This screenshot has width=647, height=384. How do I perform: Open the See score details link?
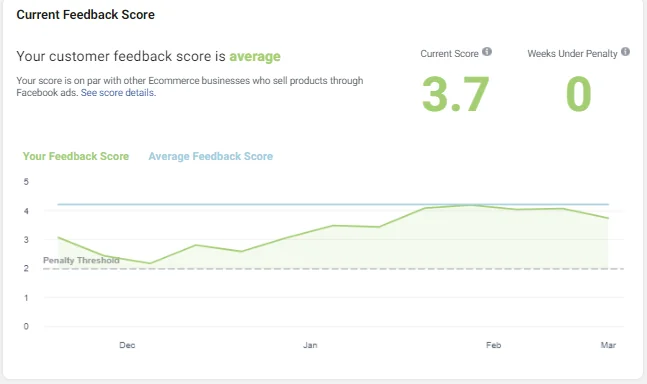point(118,93)
